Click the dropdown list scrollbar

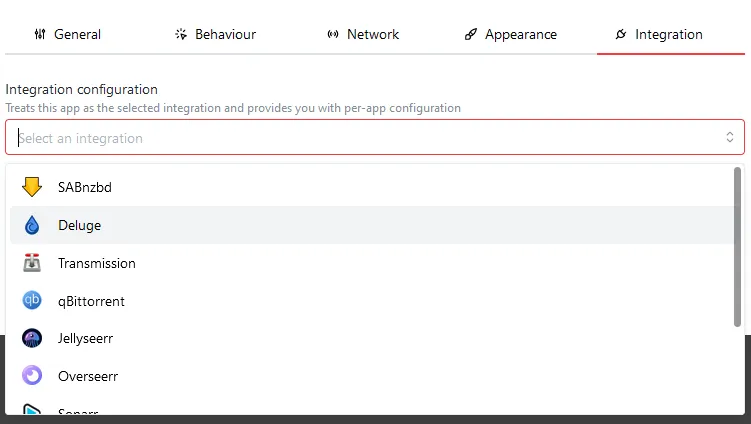point(738,245)
